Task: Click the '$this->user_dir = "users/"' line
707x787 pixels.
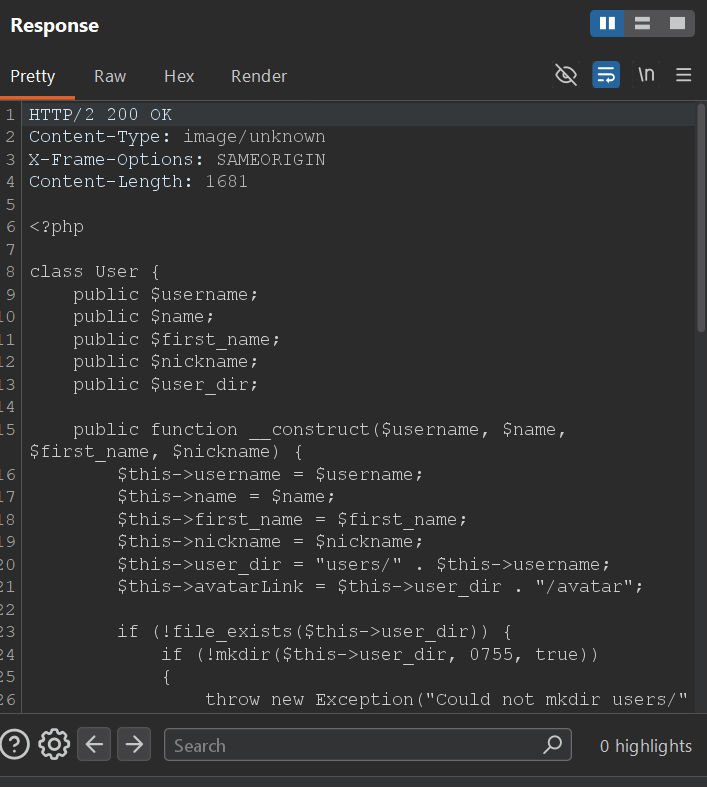Action: tap(364, 565)
